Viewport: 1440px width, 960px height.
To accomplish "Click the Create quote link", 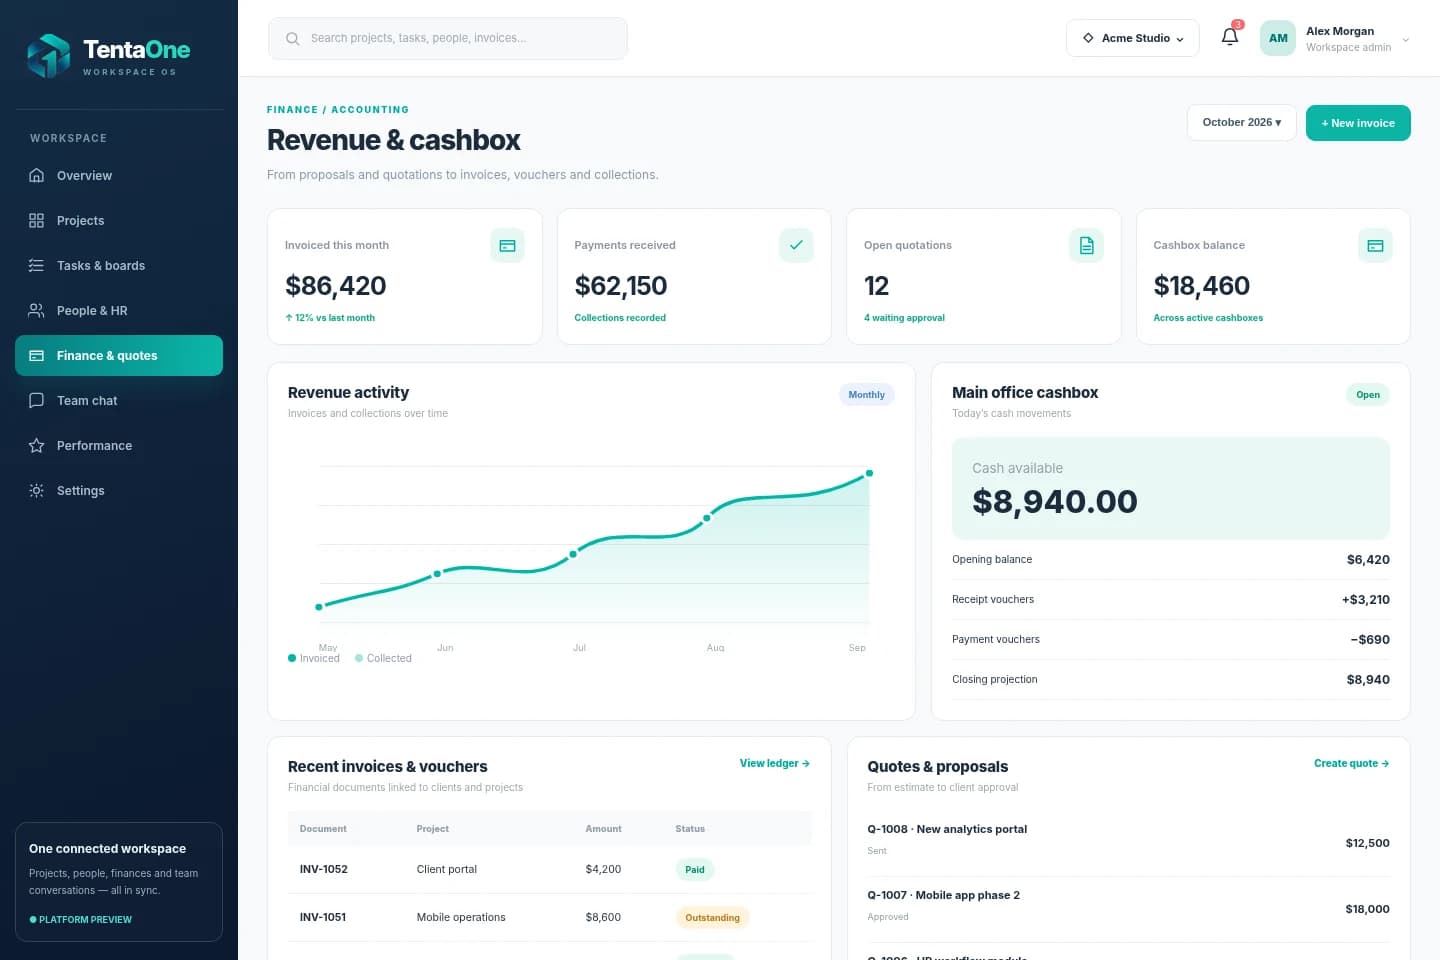I will (x=1352, y=763).
